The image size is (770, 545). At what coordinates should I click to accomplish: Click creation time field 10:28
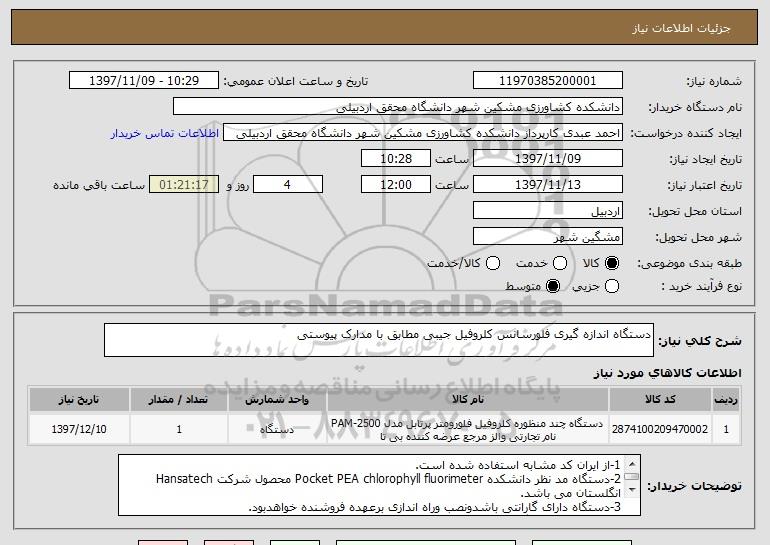pos(396,159)
